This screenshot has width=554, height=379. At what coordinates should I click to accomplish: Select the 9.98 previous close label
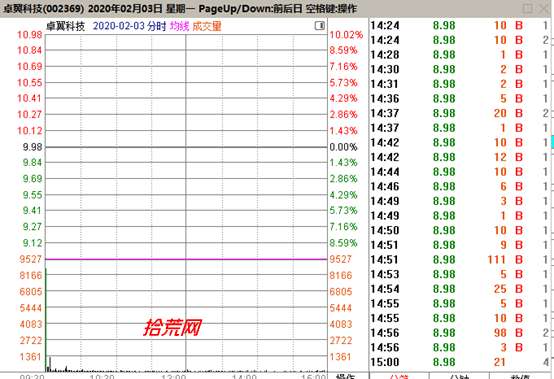pyautogui.click(x=33, y=147)
